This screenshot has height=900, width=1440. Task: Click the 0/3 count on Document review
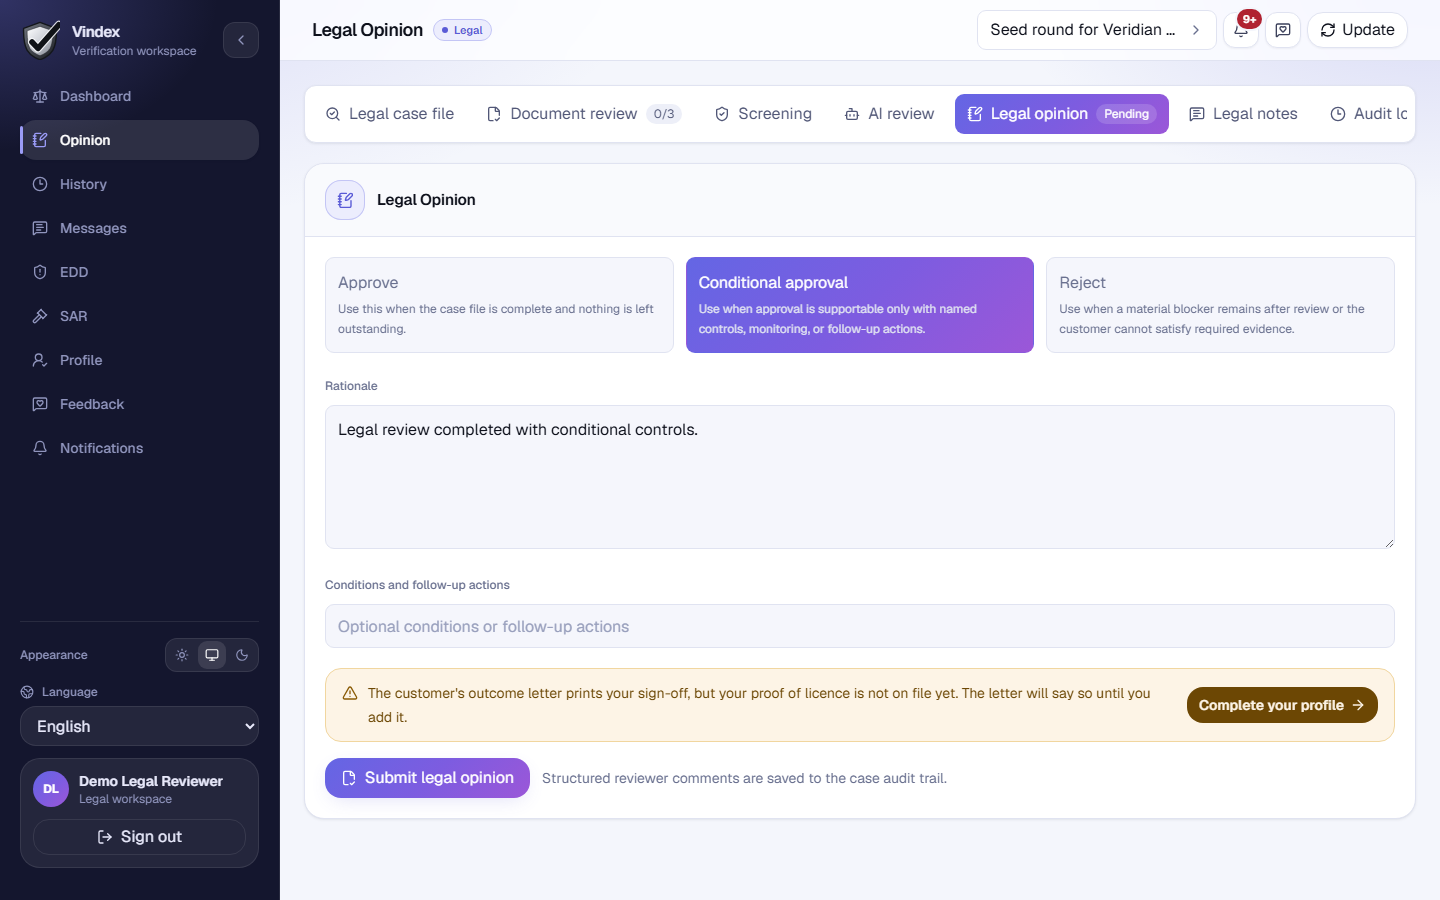click(664, 114)
